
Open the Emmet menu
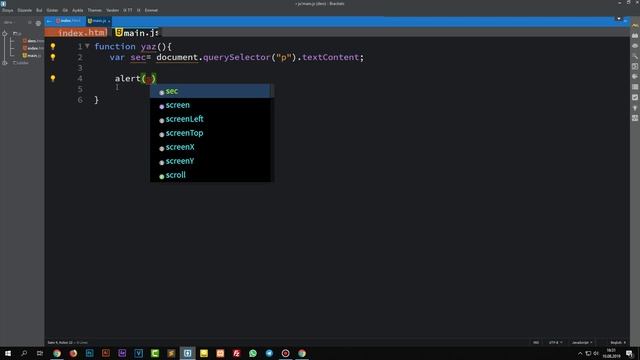pyautogui.click(x=151, y=10)
